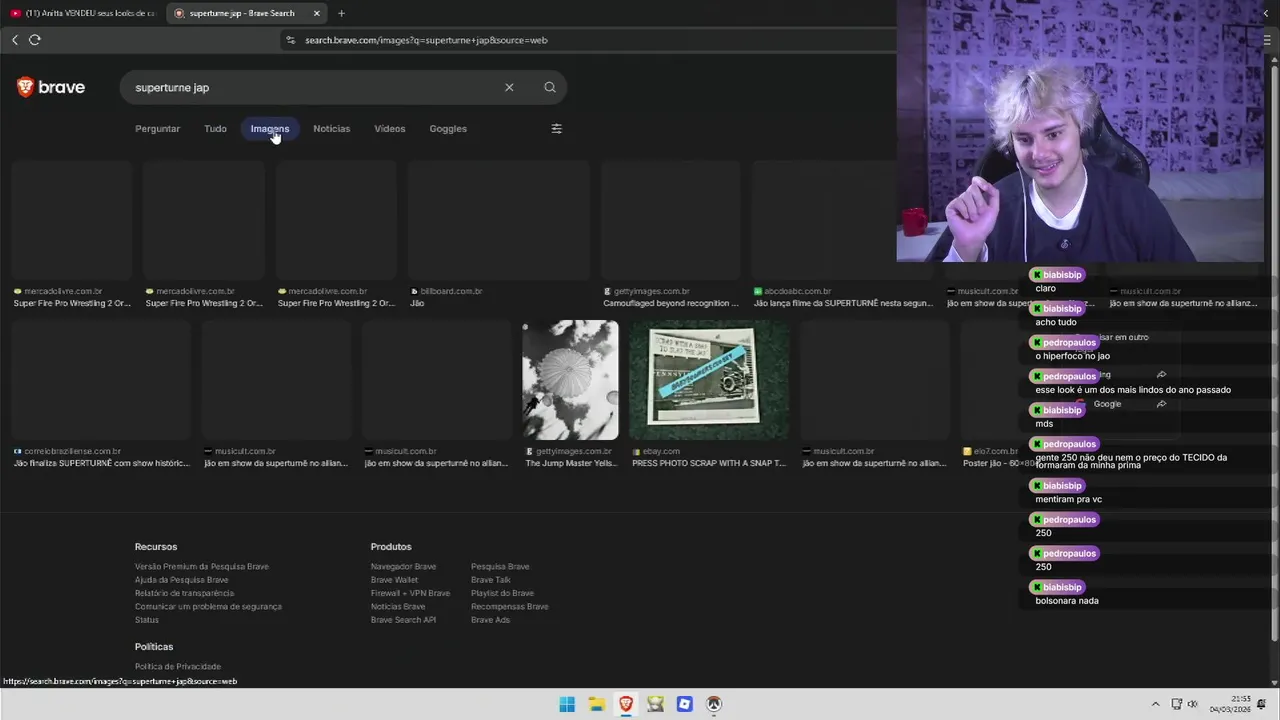1280x720 pixels.
Task: Click the taskbar icon left of Roblox
Action: [x=655, y=704]
